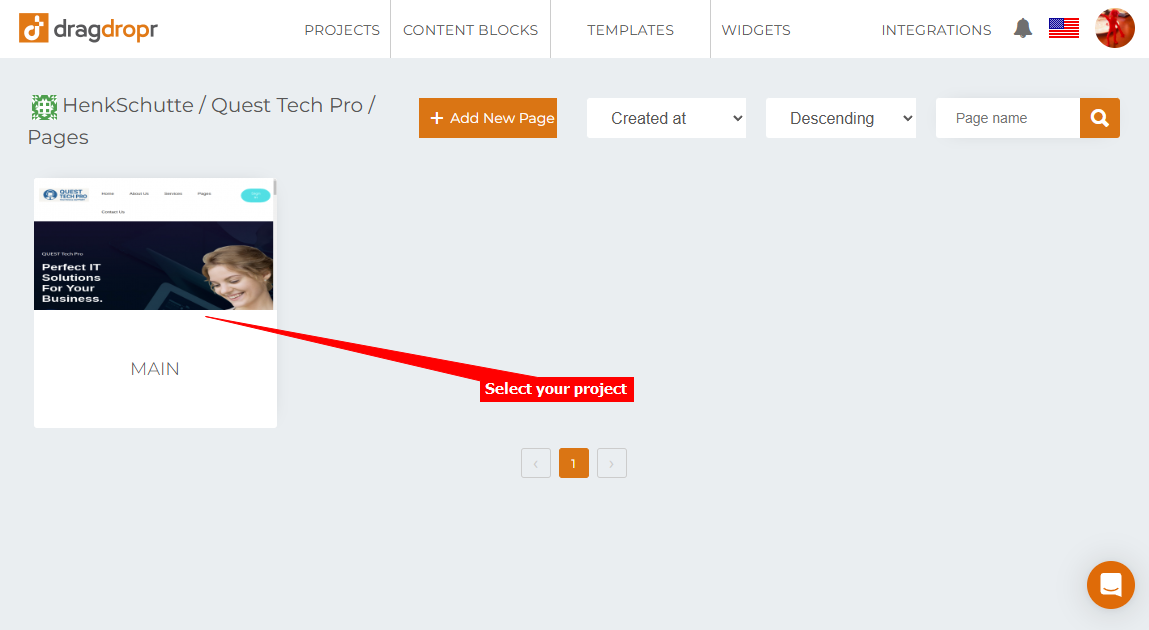Focus the Page name search field
This screenshot has height=630, width=1149.
(1008, 118)
